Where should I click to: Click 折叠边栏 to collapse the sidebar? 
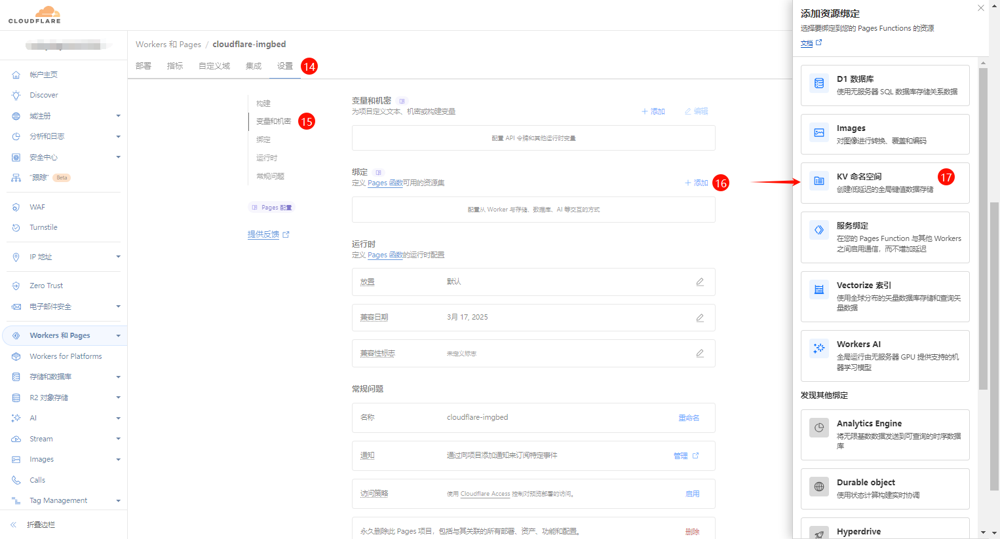click(x=40, y=524)
